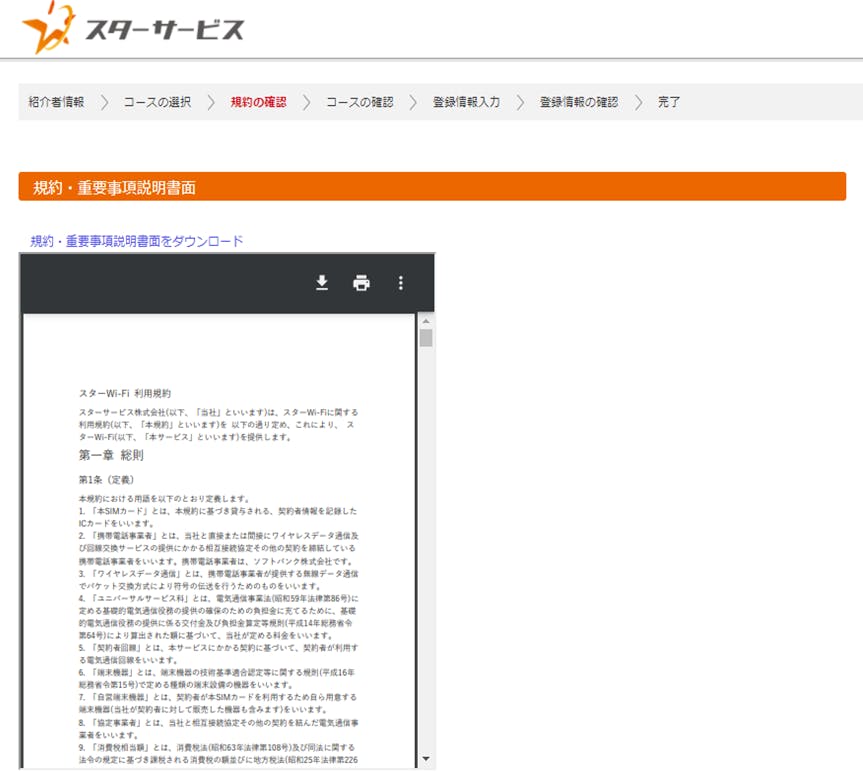Print the PDF with the printer icon
This screenshot has width=863, height=784.
coord(361,283)
